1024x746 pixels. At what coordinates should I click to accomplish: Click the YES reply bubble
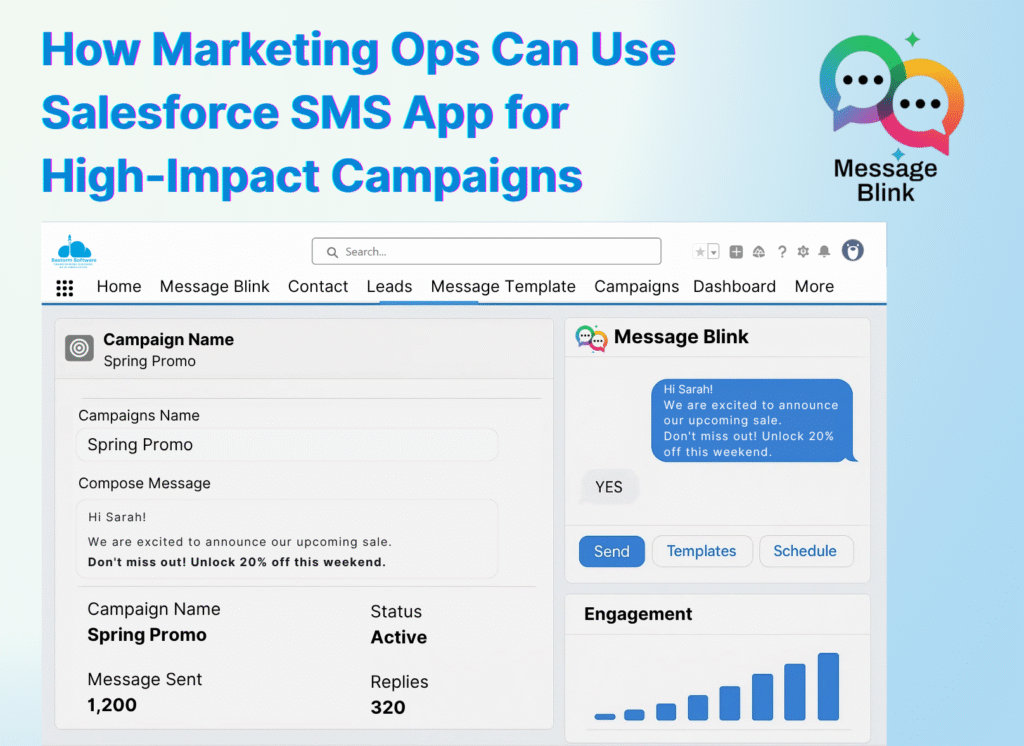[x=608, y=487]
